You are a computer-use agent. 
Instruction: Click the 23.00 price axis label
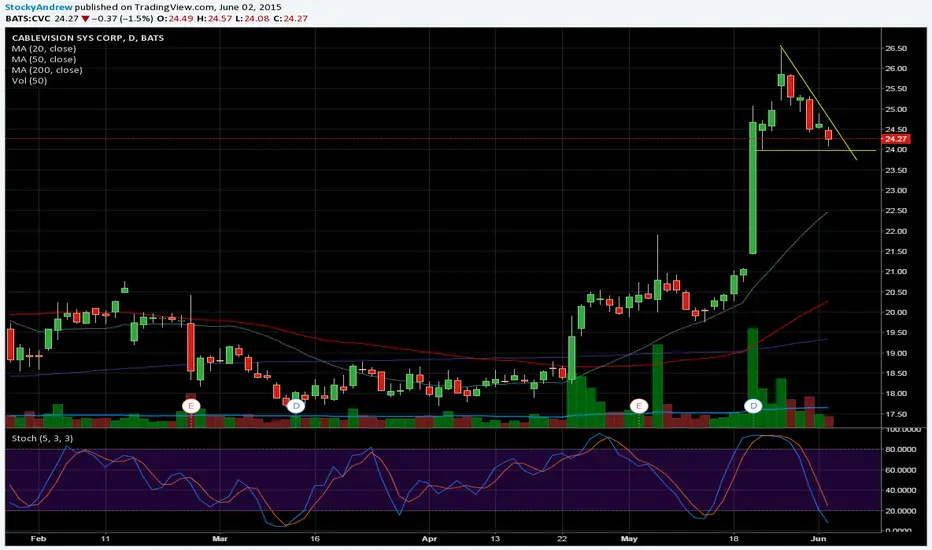[x=896, y=190]
